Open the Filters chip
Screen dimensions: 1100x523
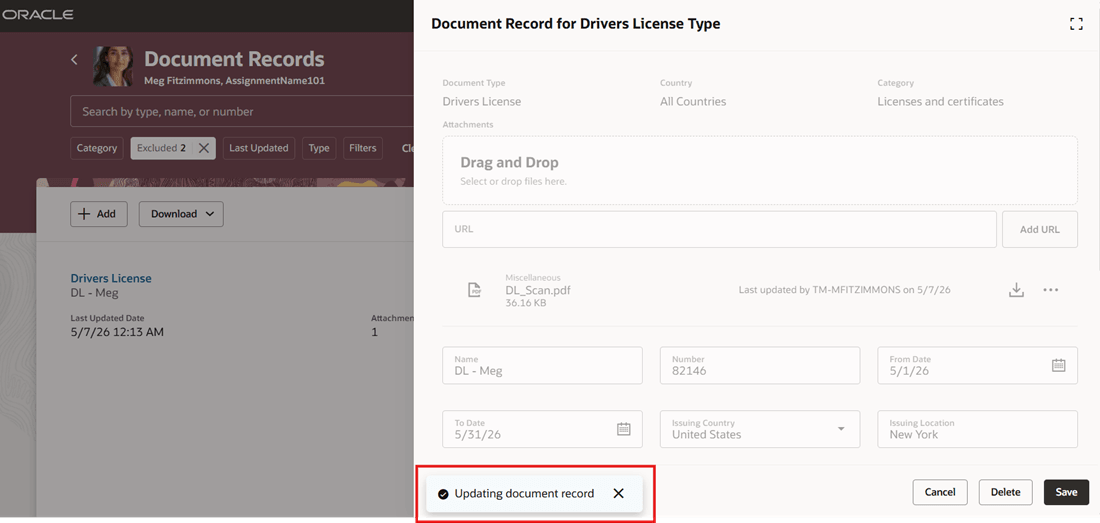363,148
